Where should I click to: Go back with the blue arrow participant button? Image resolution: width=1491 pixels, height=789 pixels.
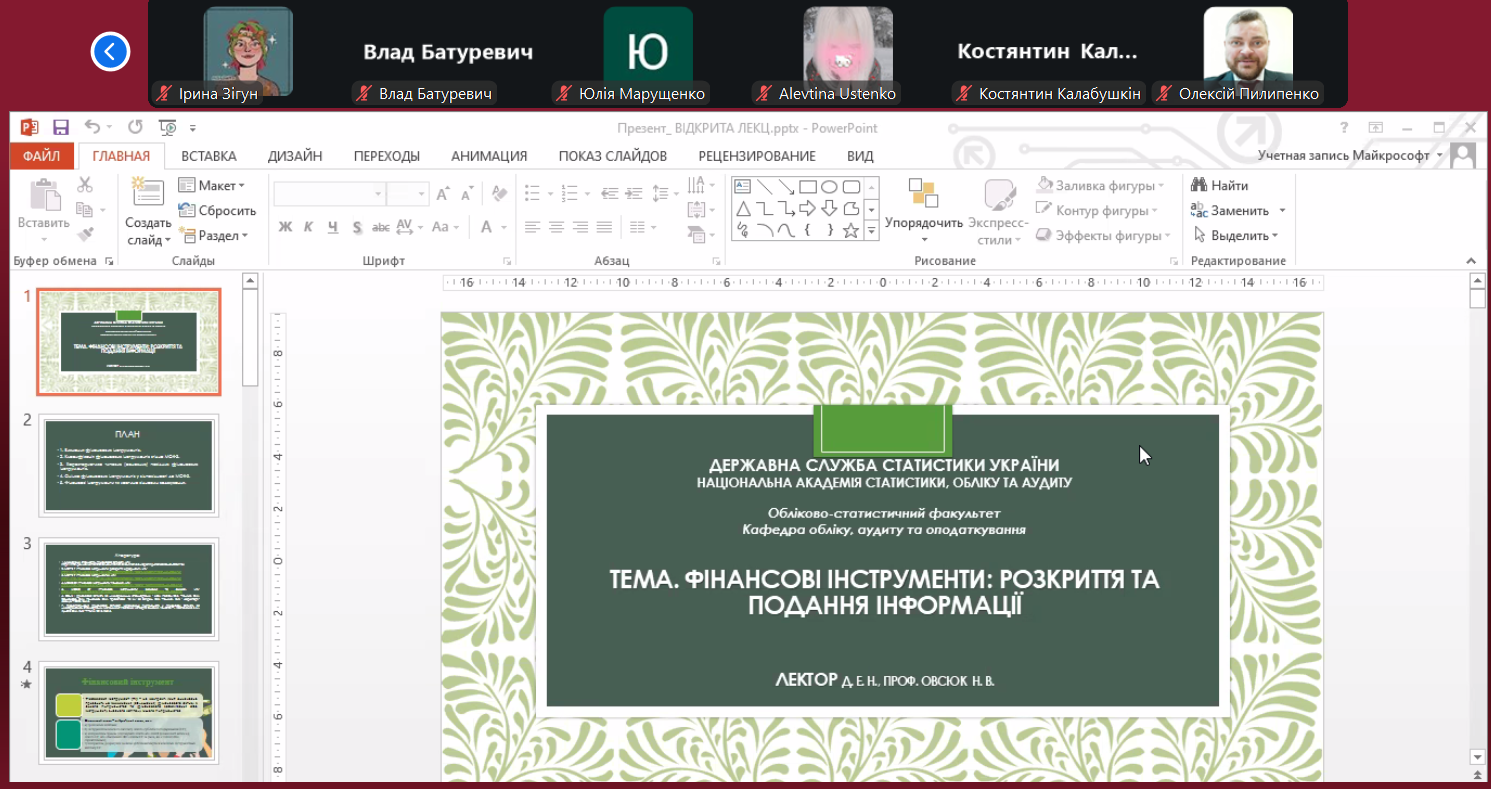point(110,52)
